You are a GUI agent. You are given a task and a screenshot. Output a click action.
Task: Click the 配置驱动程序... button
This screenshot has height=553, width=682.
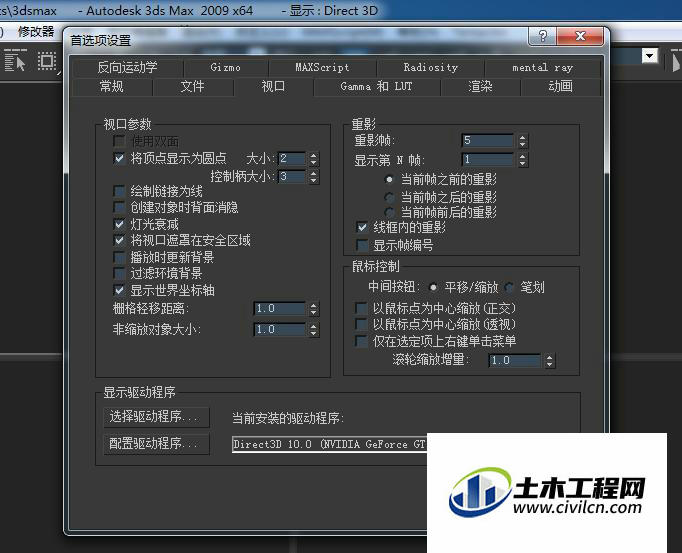coord(156,443)
